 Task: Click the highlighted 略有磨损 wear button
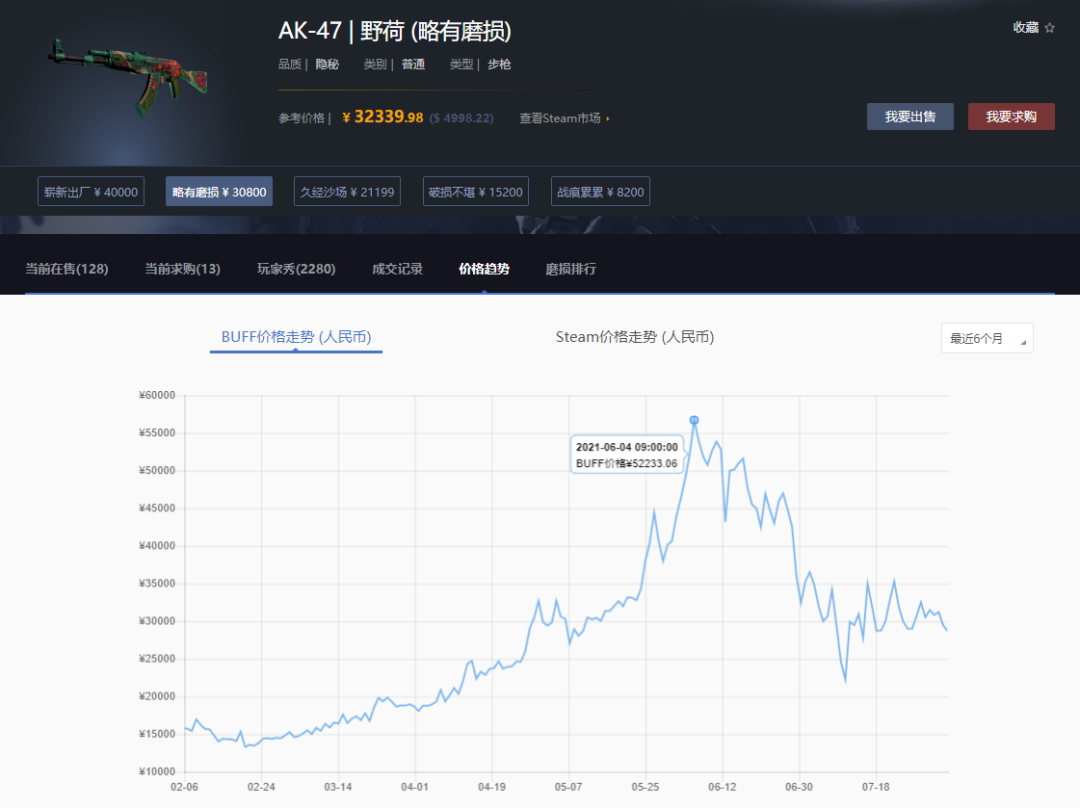click(x=219, y=190)
